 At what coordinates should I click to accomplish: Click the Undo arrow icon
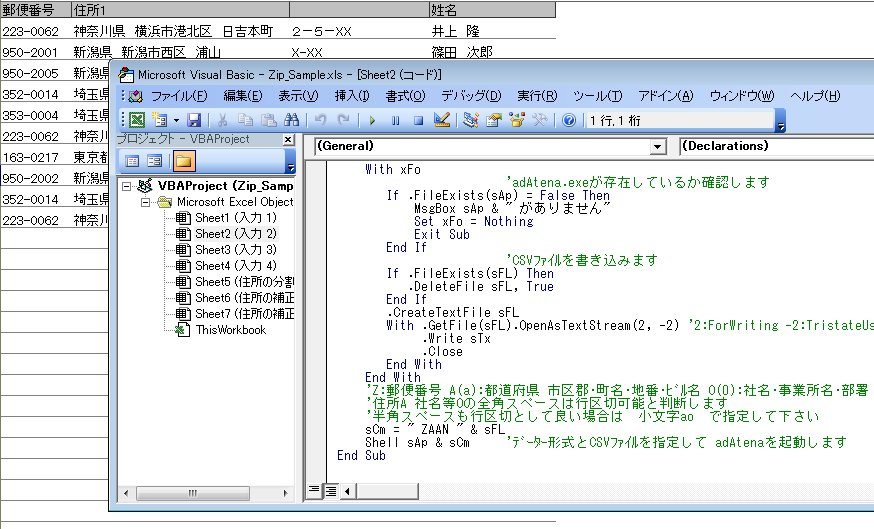(321, 120)
